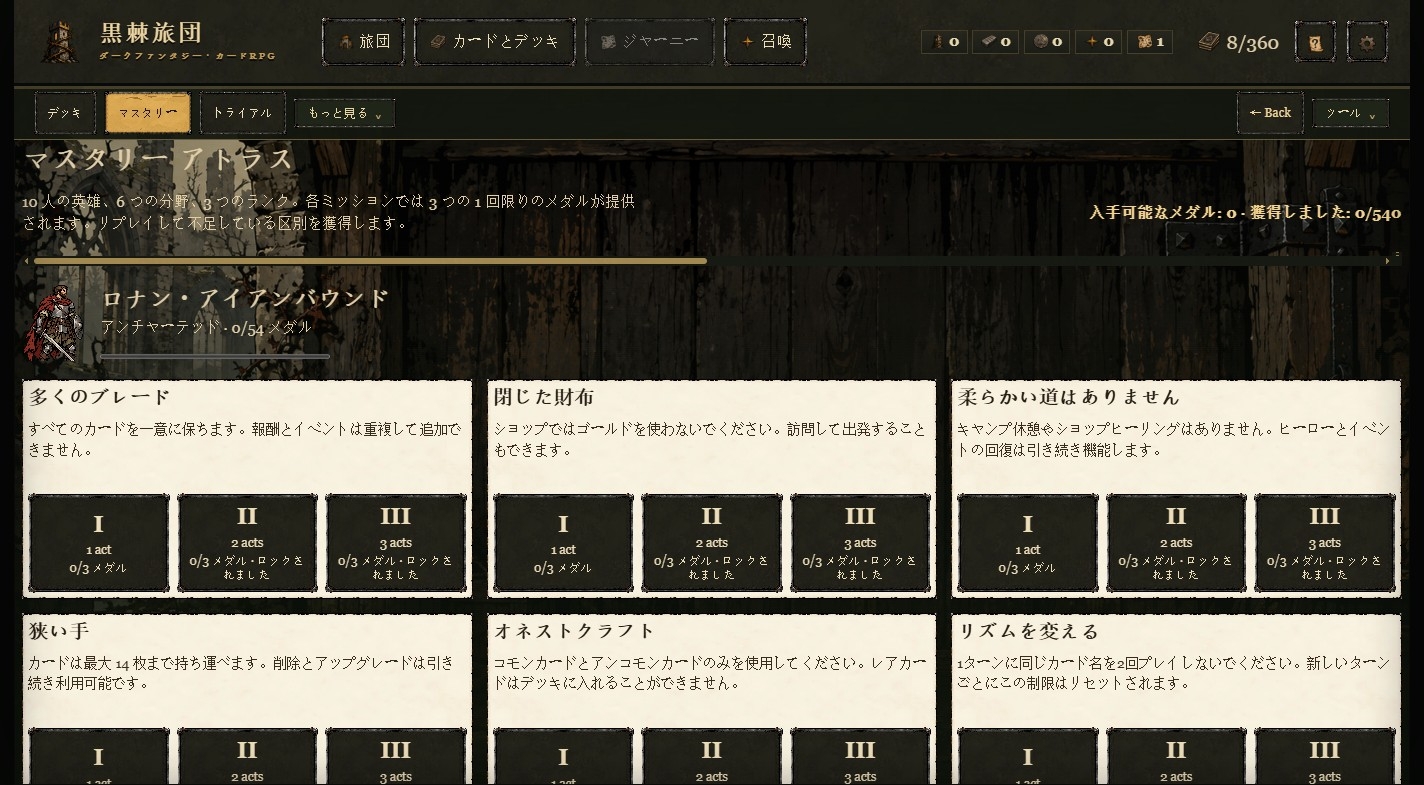
Task: Select rank III of 柔らかい道はありません
Action: [x=1325, y=543]
